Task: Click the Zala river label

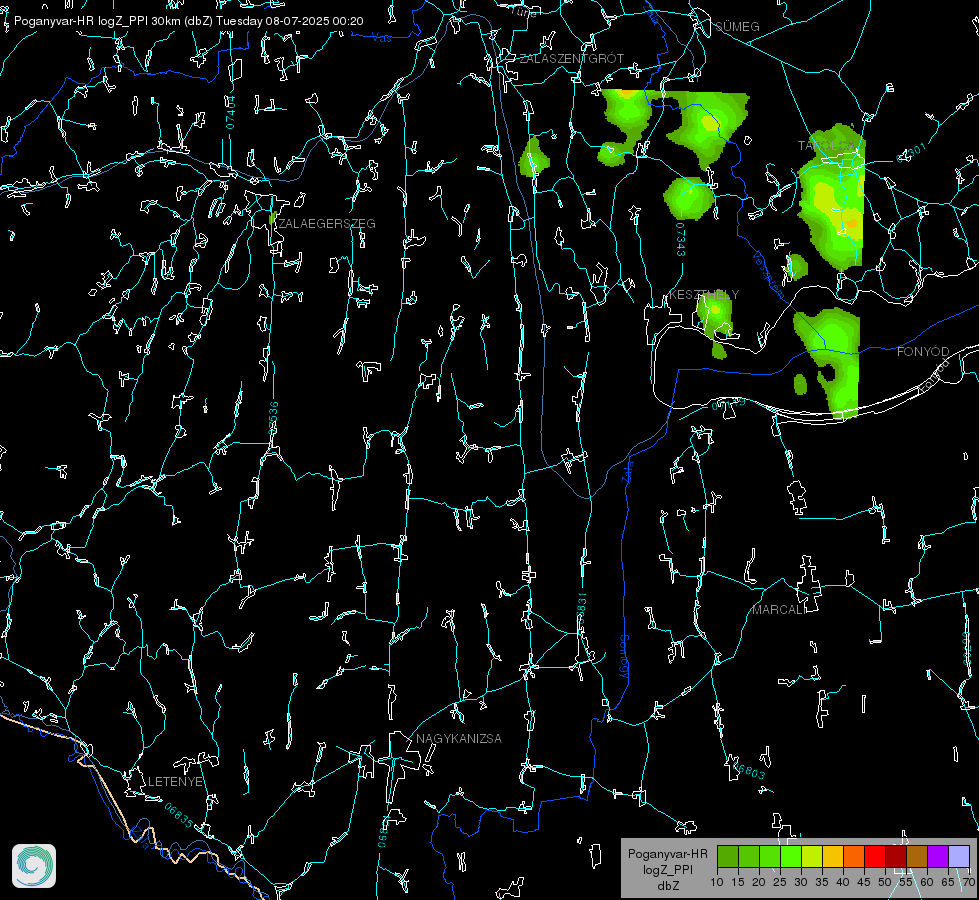Action: [627, 470]
